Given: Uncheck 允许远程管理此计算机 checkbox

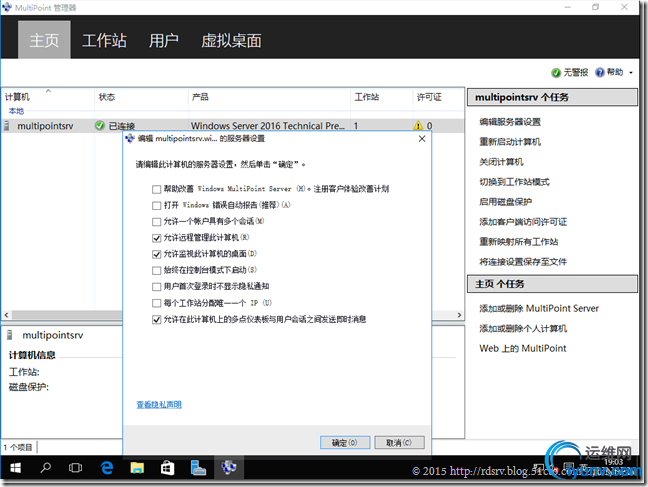Looking at the screenshot, I should (156, 238).
